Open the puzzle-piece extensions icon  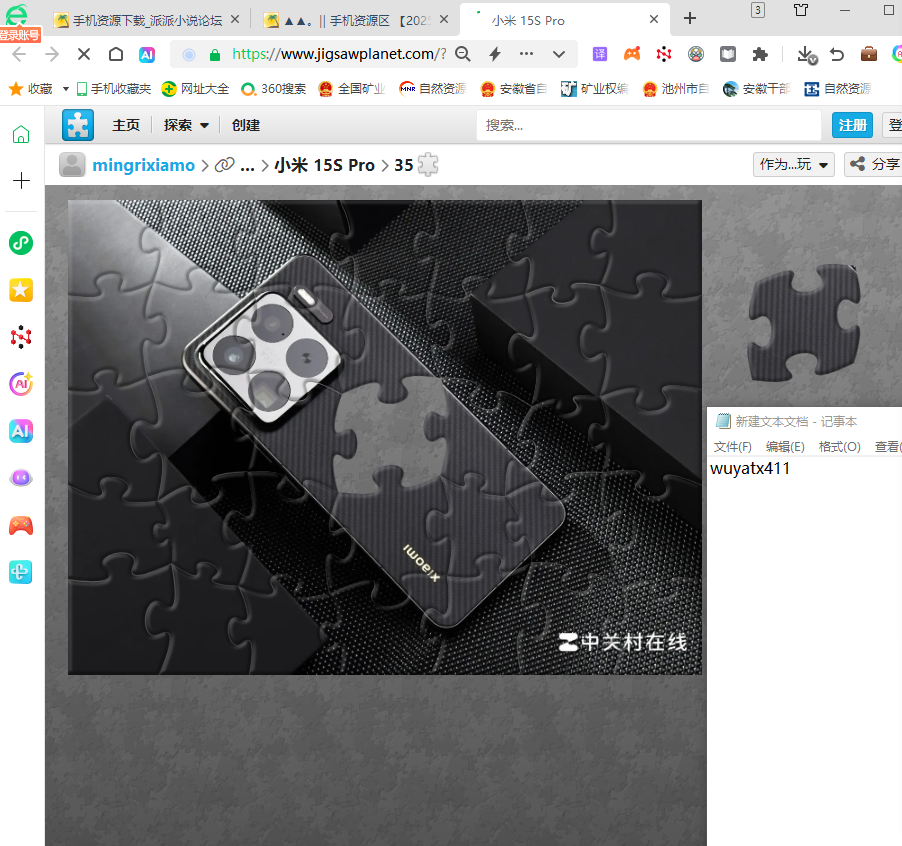coord(760,54)
